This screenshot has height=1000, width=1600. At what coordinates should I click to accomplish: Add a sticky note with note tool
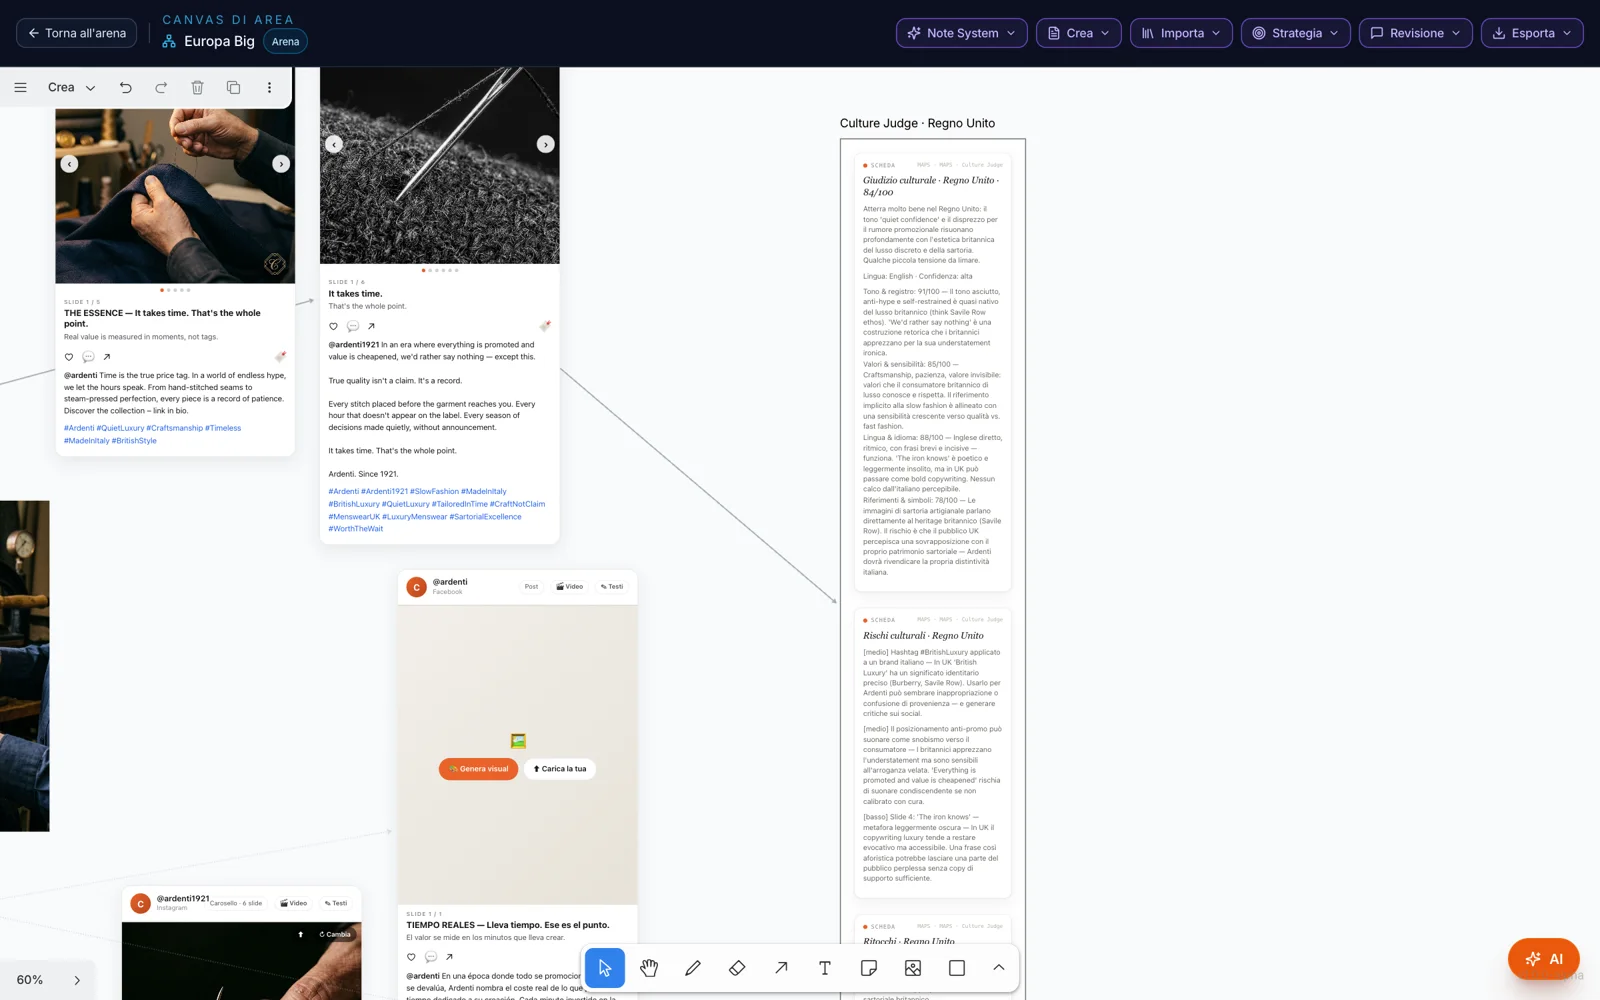click(869, 968)
